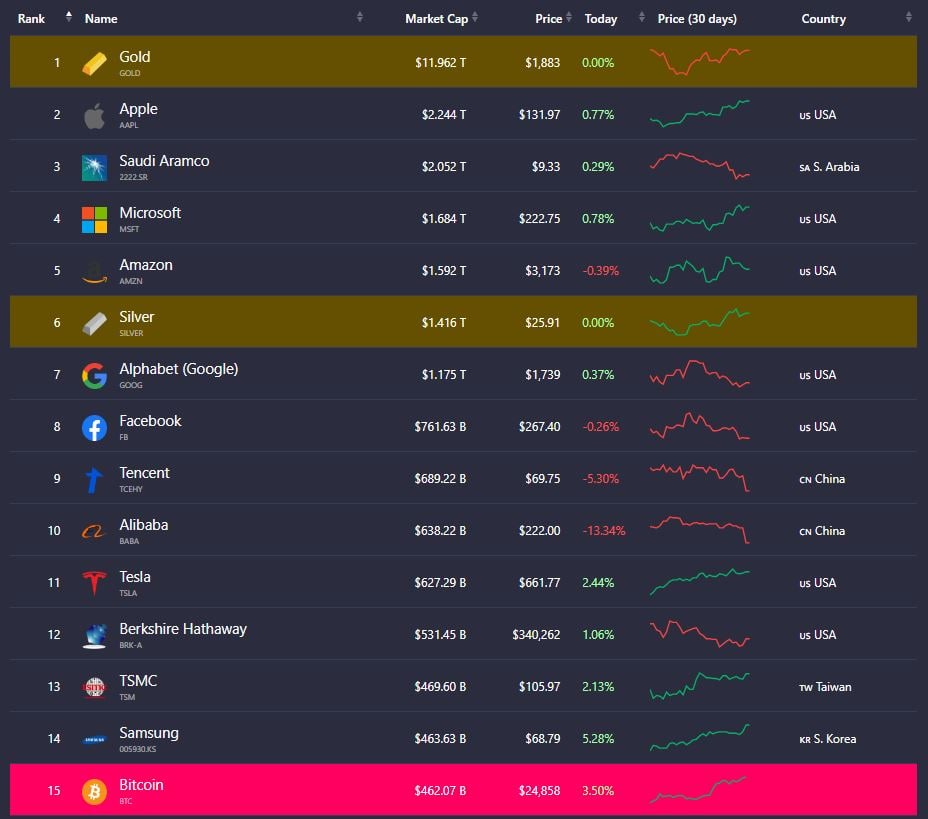Sort by the Name column arrows
This screenshot has width=928, height=819.
(359, 17)
